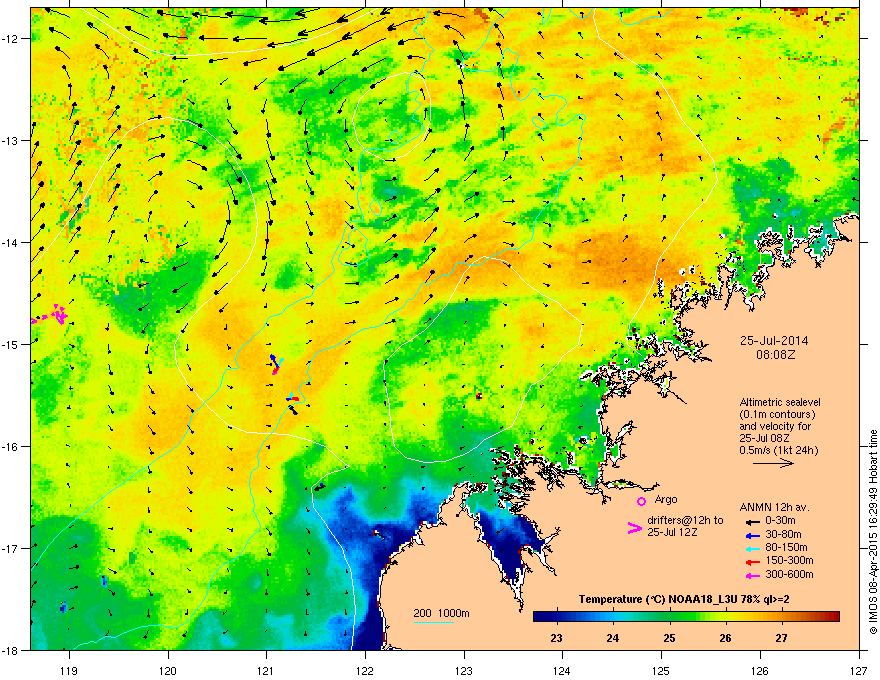Click the 'Altimetric sealevel' text

[780, 402]
